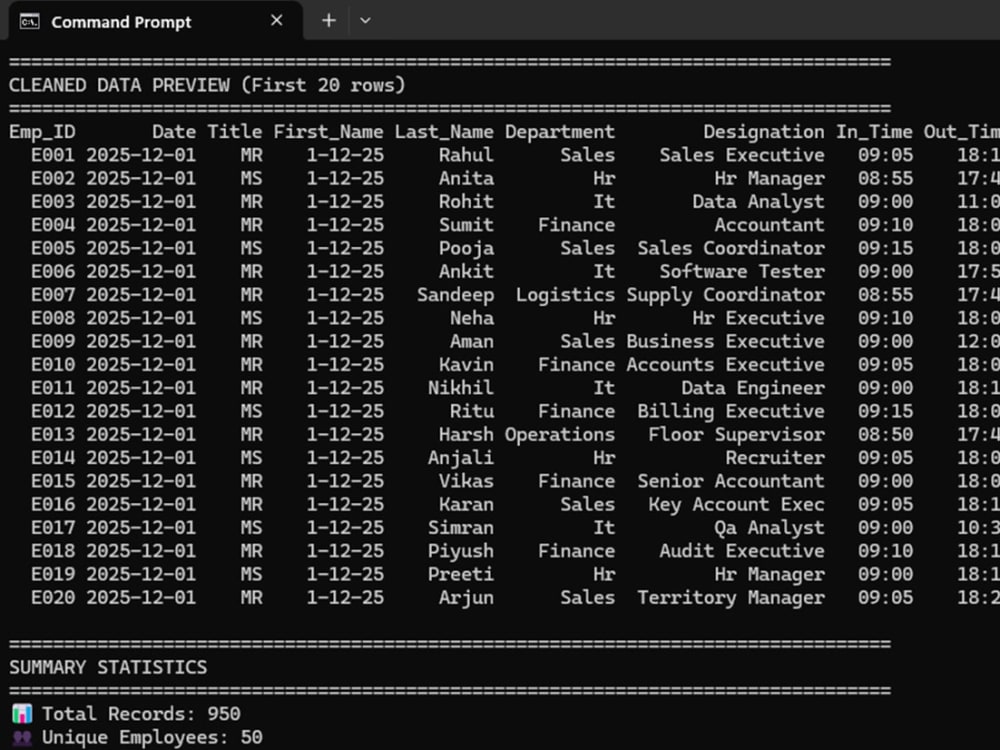Click the Data Engineer designation
This screenshot has width=1000, height=750.
point(753,388)
